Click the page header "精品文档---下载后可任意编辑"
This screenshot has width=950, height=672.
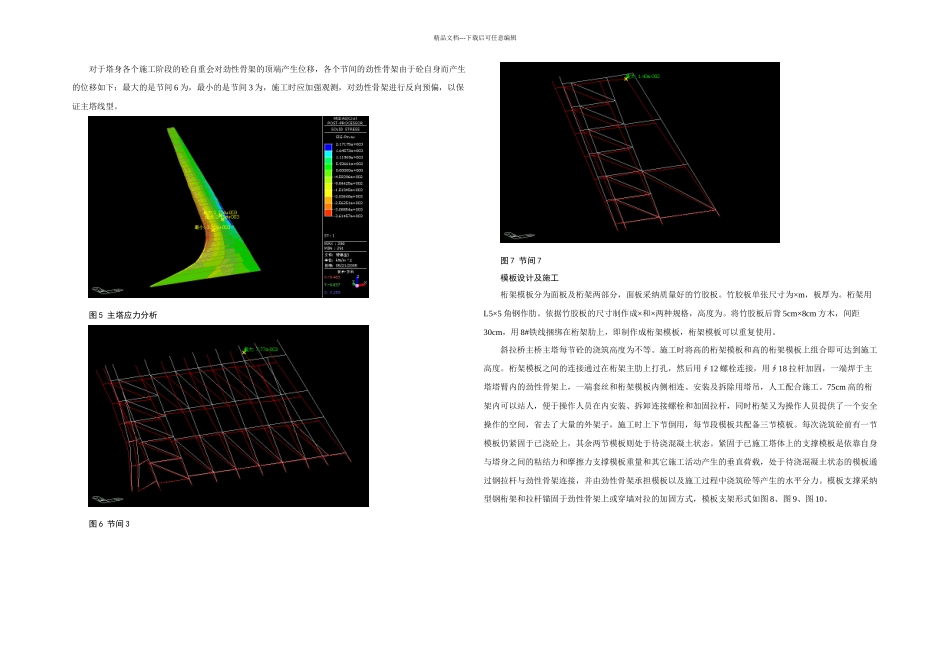[x=475, y=38]
